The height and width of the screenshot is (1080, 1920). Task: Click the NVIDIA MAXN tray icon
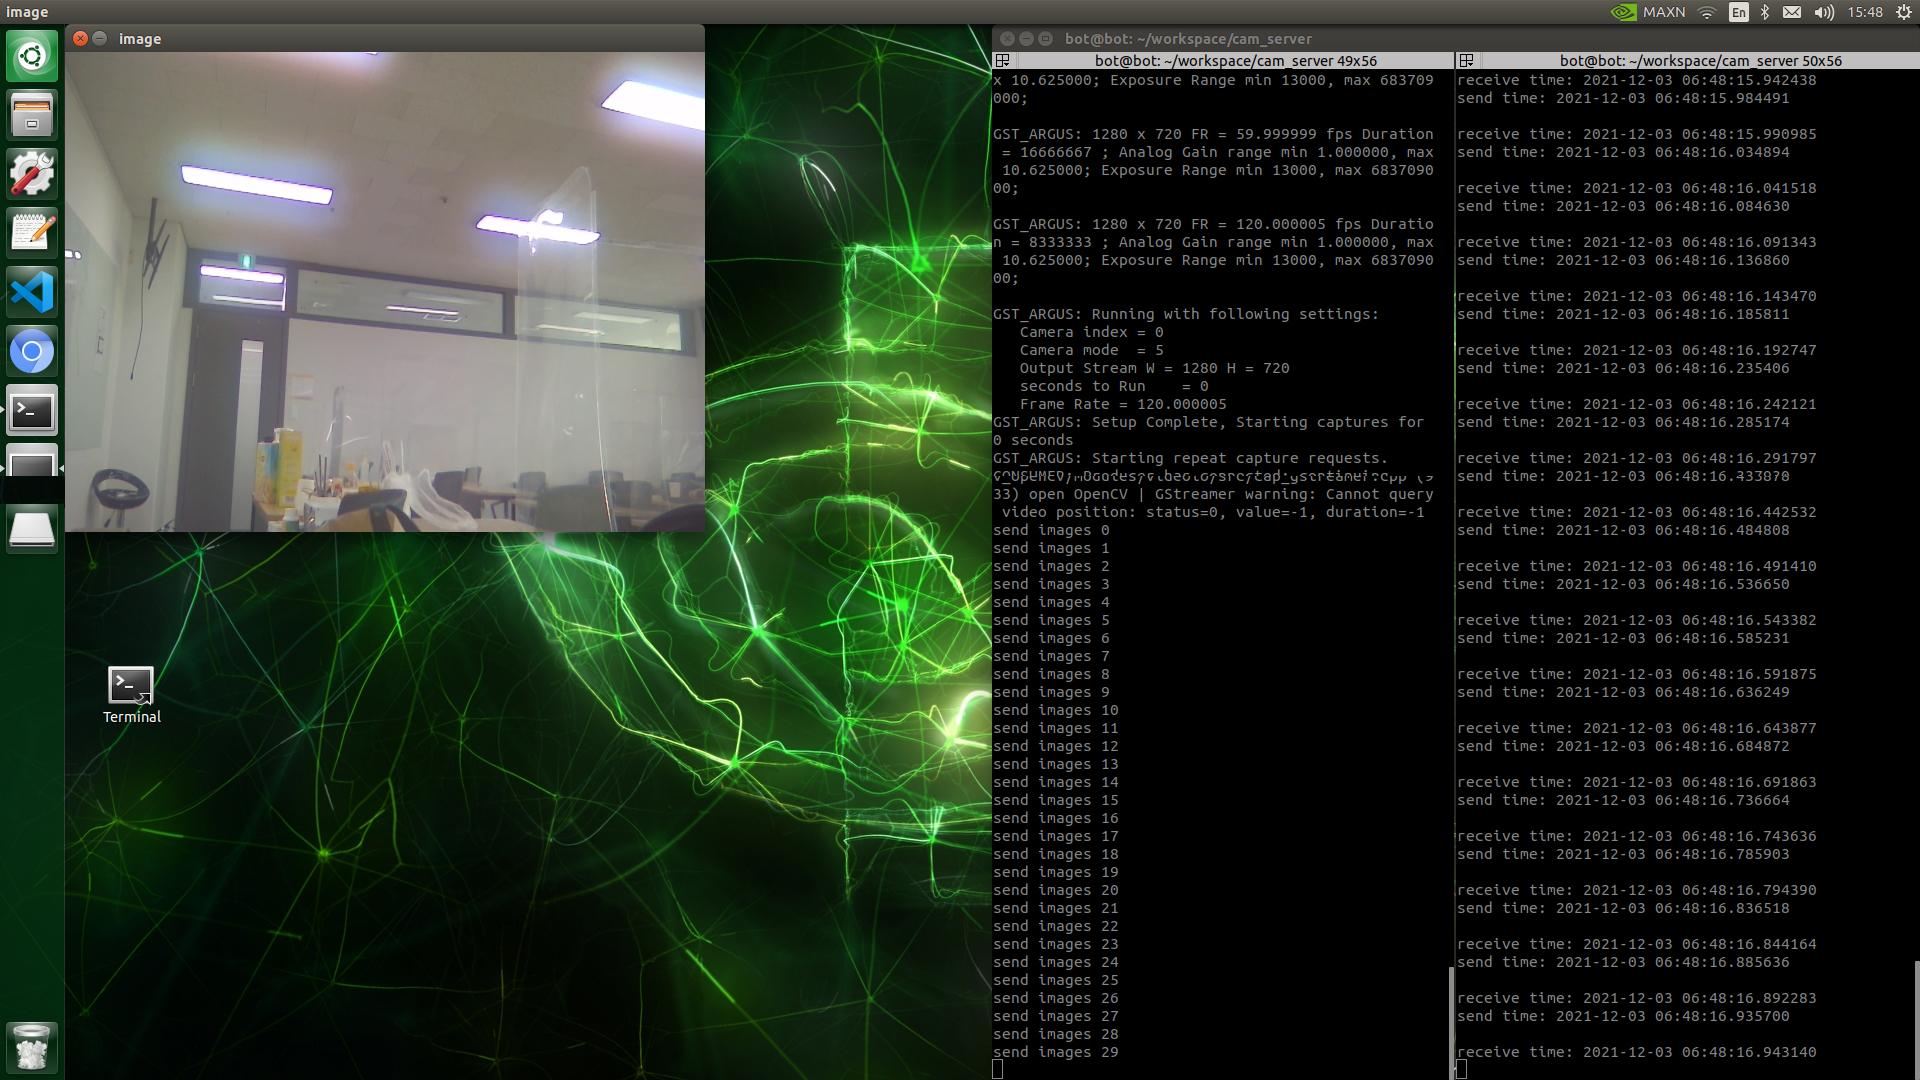(x=1646, y=12)
